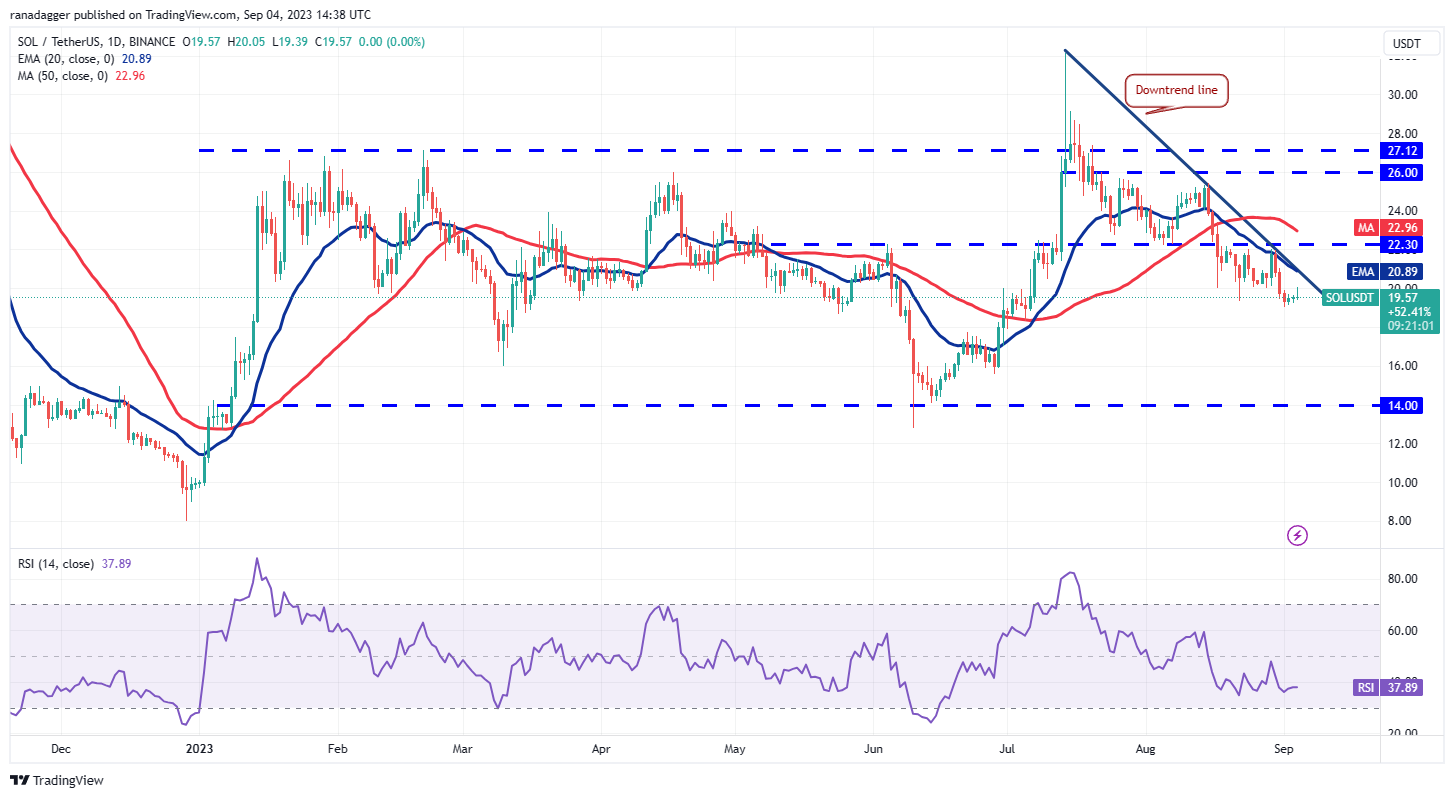
Task: Select the 2023 label on the time axis
Action: coord(199,748)
